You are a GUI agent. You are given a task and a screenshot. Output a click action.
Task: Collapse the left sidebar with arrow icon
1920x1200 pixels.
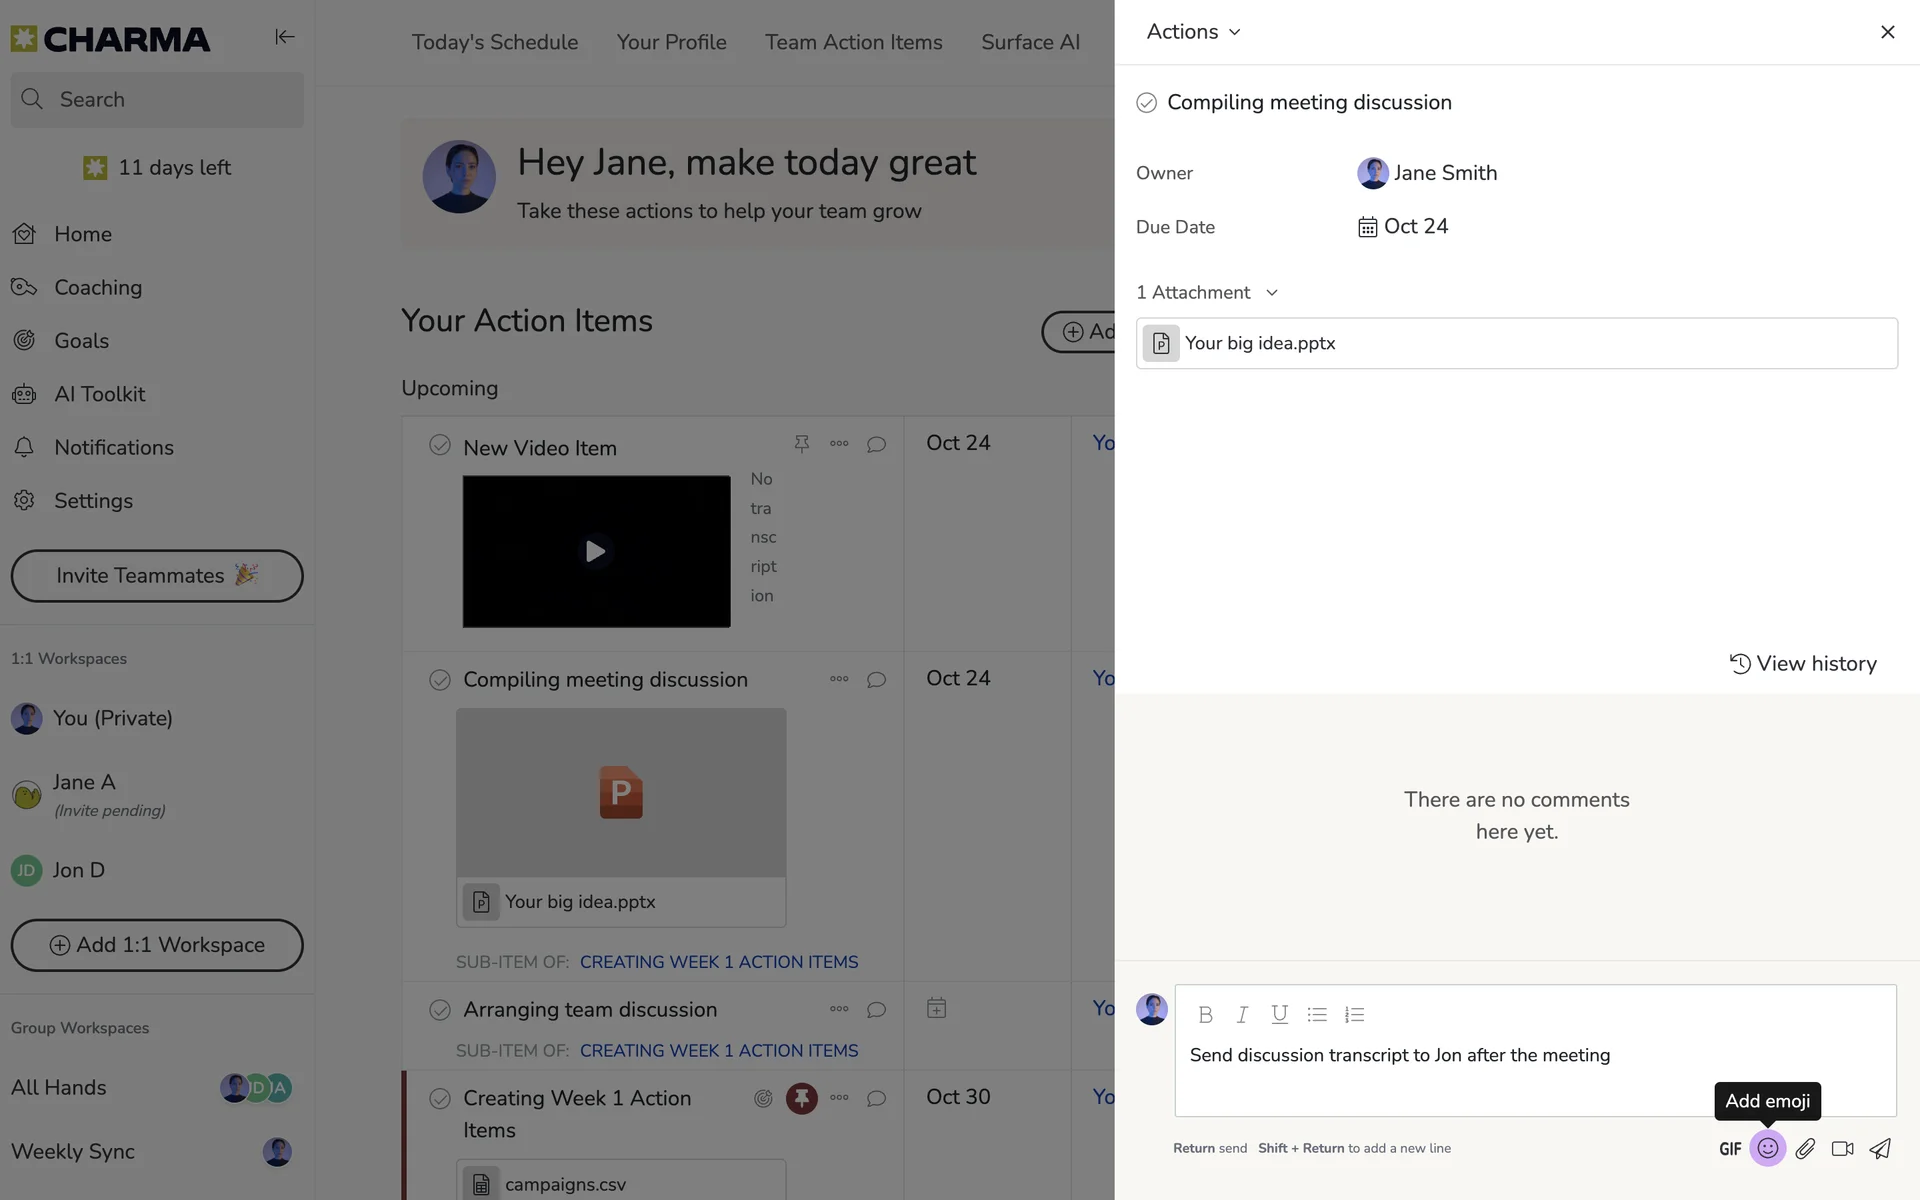pyautogui.click(x=284, y=37)
